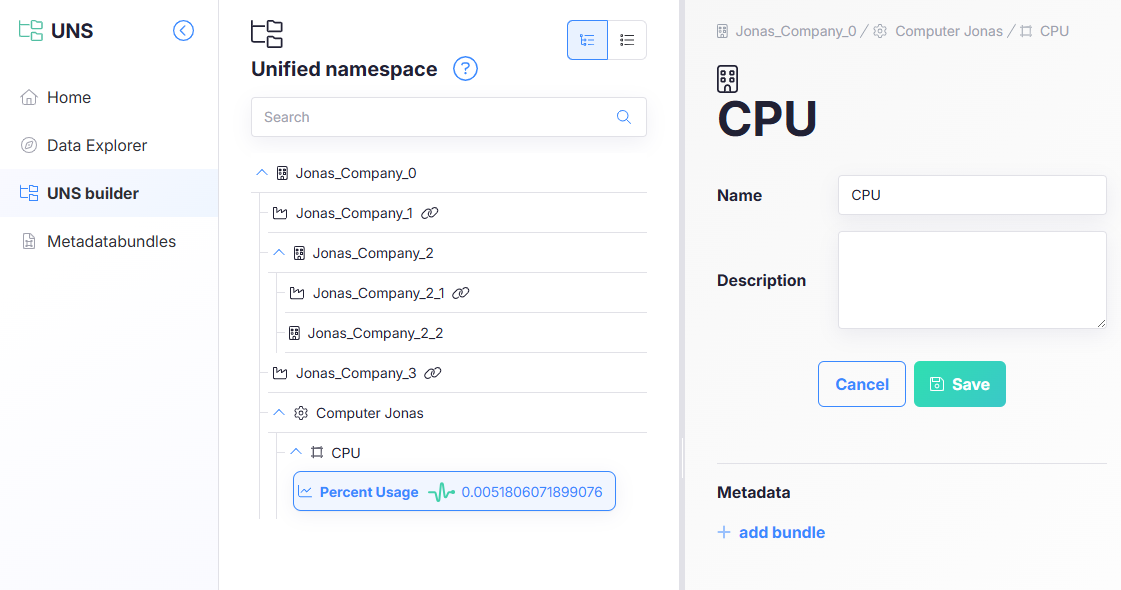
Task: Click the live signal pulse icon
Action: (x=441, y=492)
